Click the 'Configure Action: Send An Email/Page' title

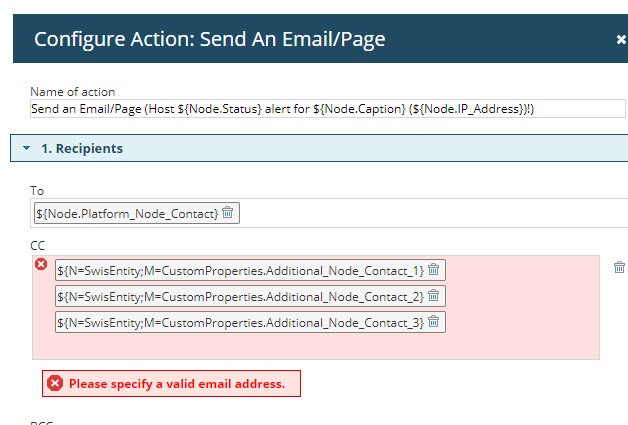click(x=209, y=40)
